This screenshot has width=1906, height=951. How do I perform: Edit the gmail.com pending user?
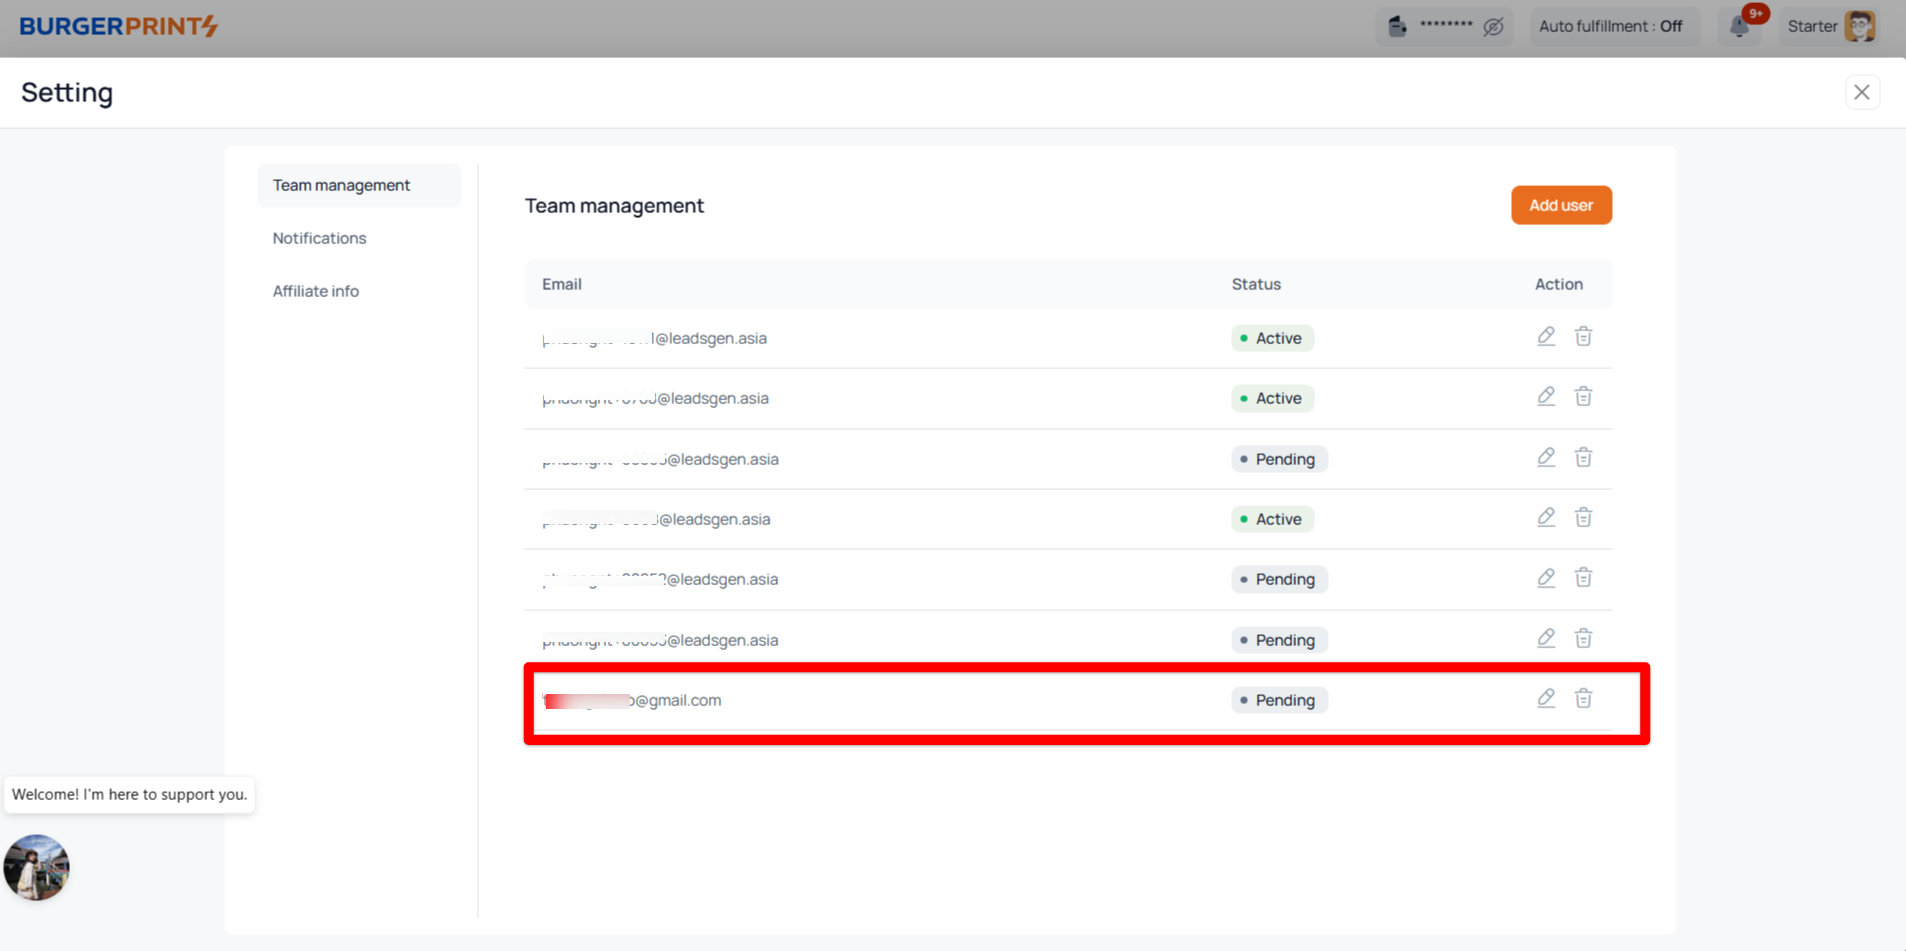pos(1546,699)
